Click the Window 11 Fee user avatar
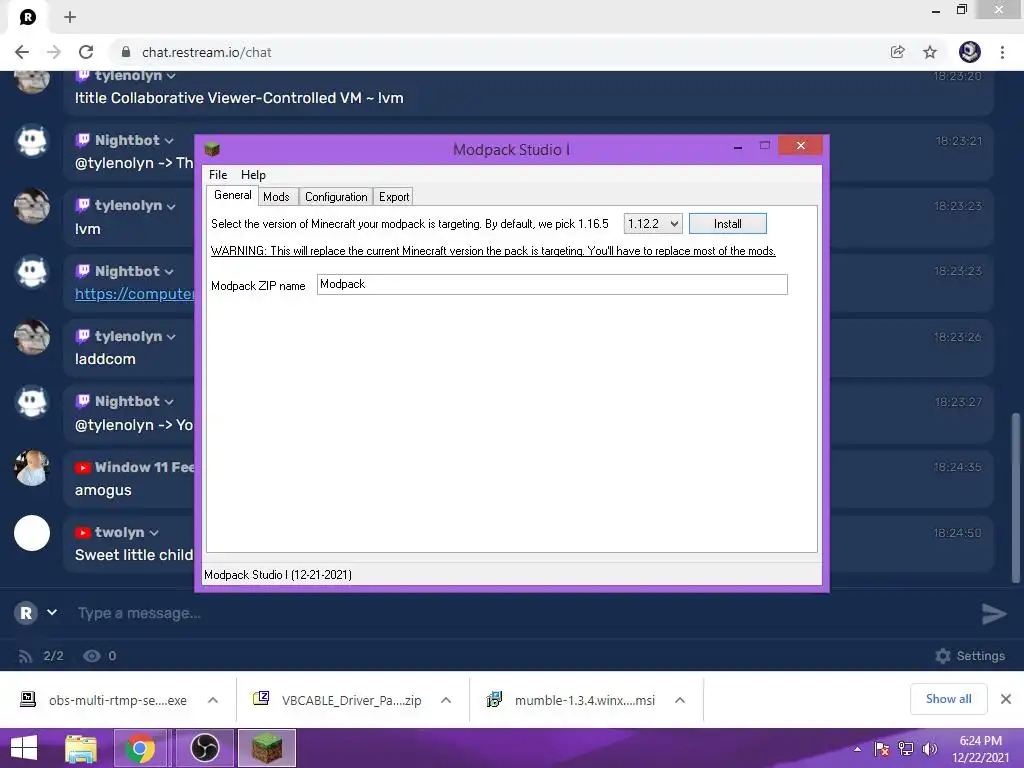The height and width of the screenshot is (768, 1024). click(x=32, y=468)
